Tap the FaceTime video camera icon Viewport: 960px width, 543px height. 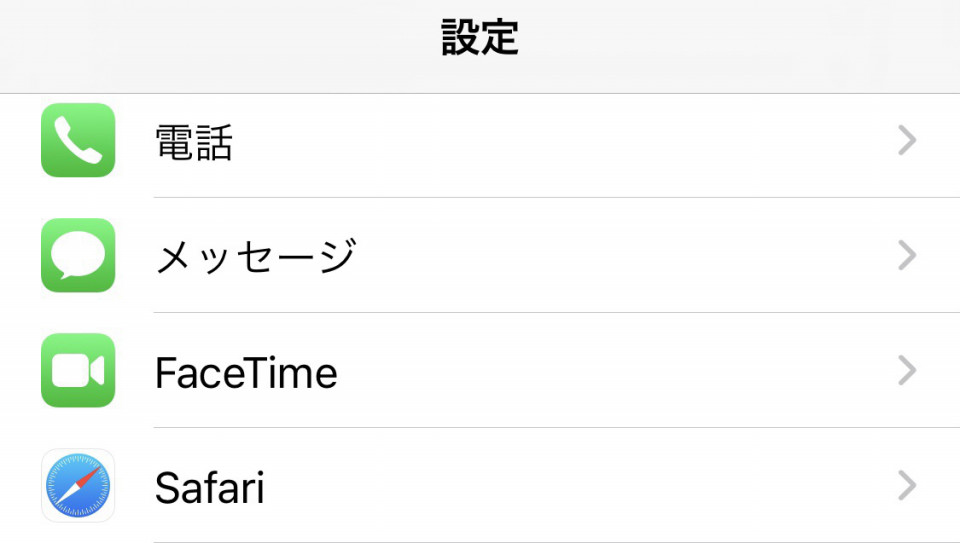pyautogui.click(x=78, y=370)
